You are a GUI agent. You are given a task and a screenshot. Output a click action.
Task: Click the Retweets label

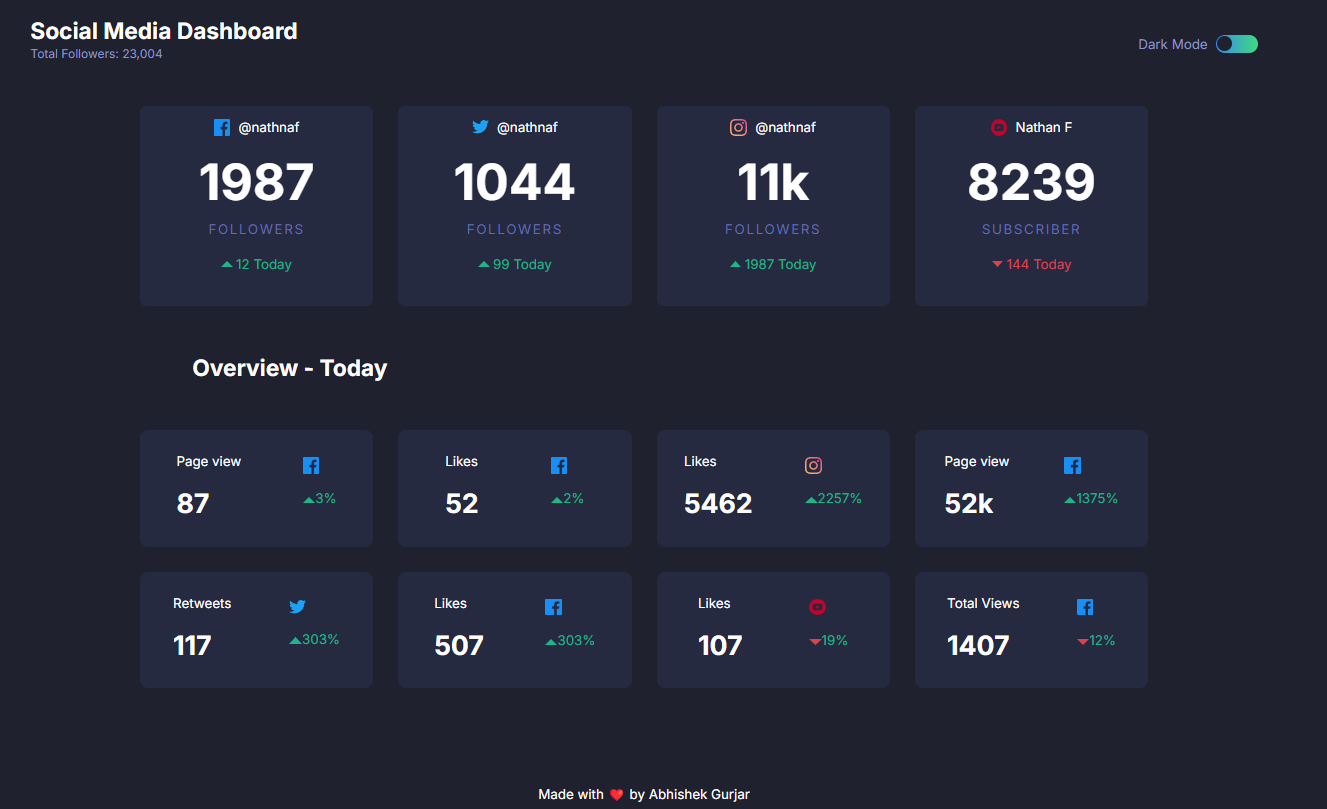click(x=202, y=604)
